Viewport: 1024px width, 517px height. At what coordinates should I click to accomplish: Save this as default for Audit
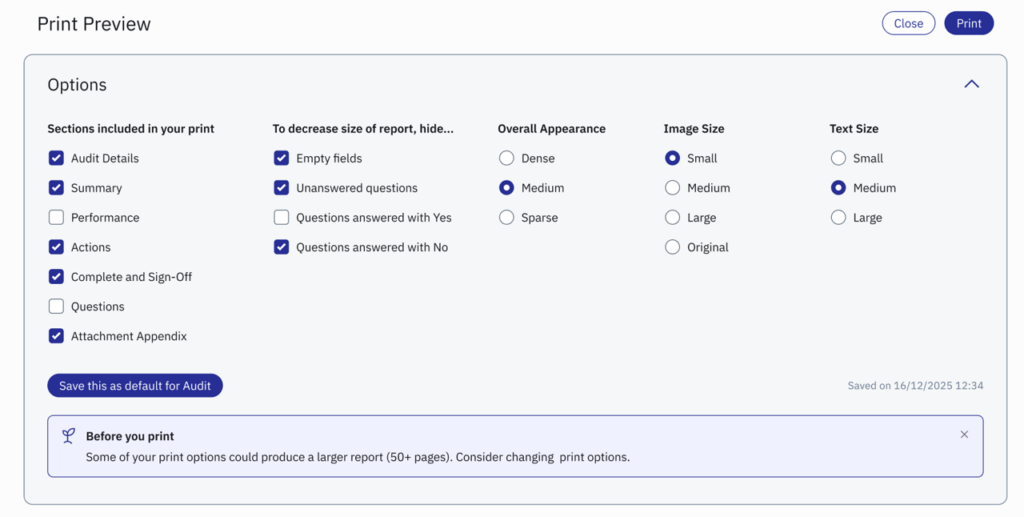click(135, 386)
